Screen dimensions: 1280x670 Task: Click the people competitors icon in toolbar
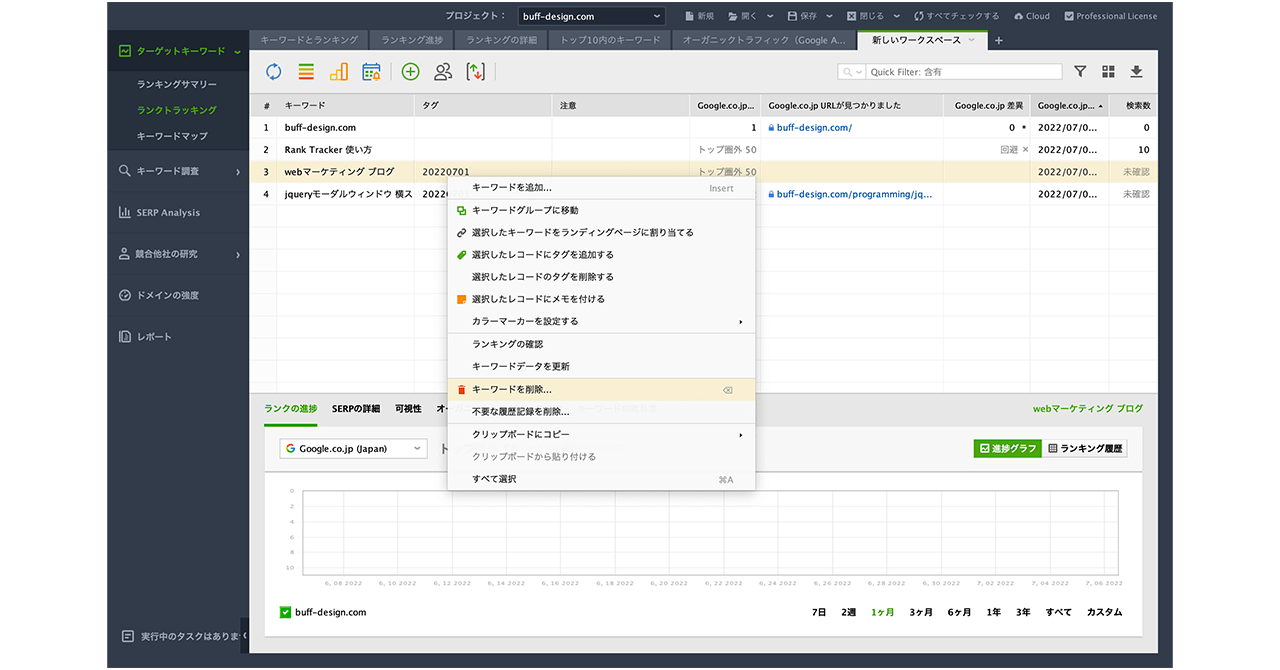click(443, 71)
